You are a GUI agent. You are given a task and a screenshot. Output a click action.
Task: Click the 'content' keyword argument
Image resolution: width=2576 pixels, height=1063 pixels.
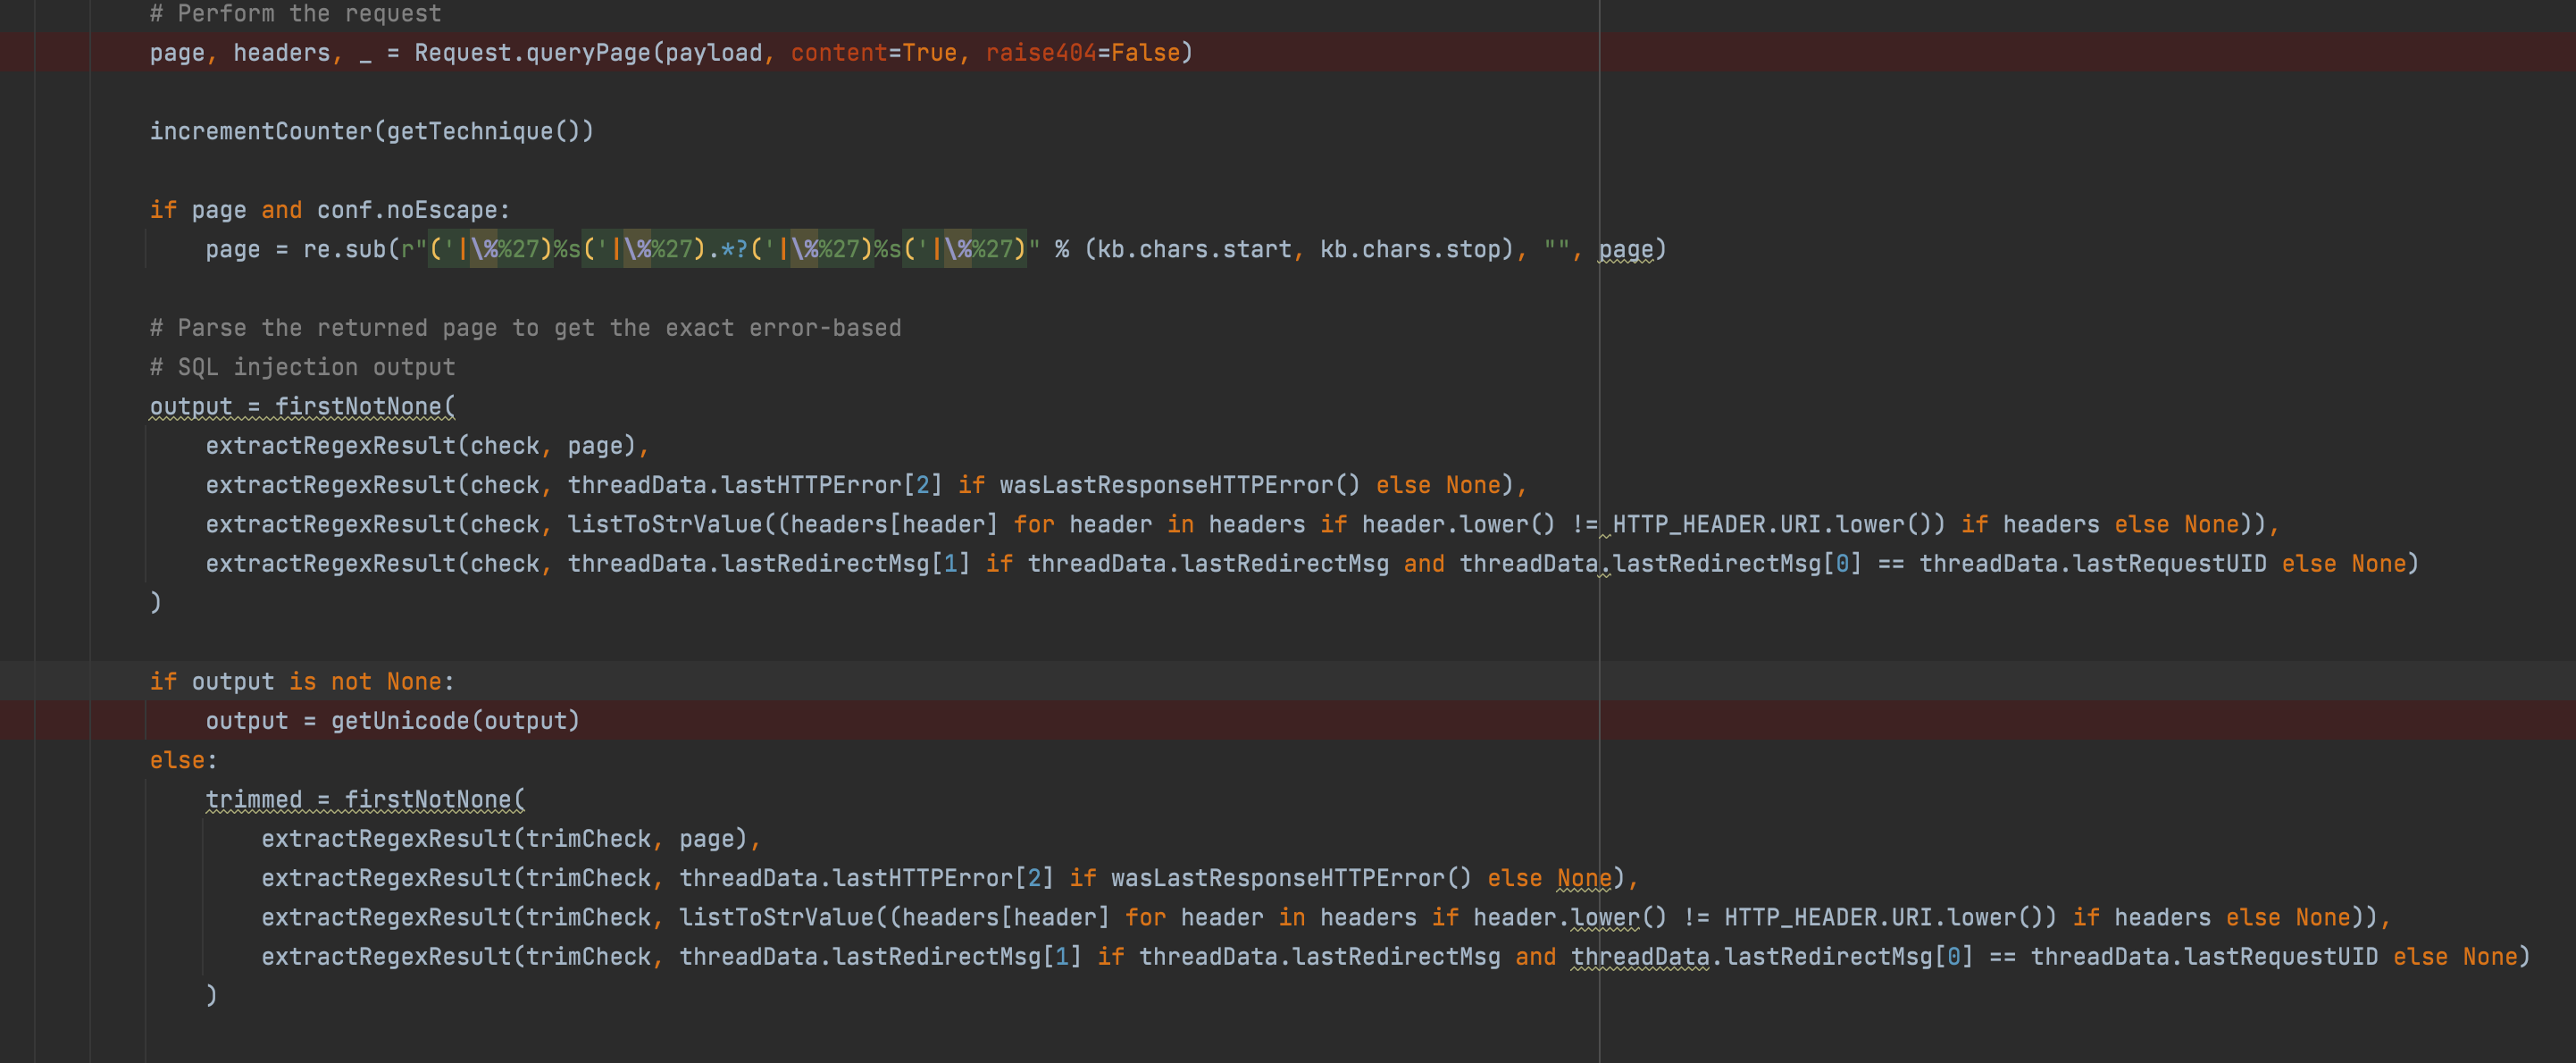(838, 52)
